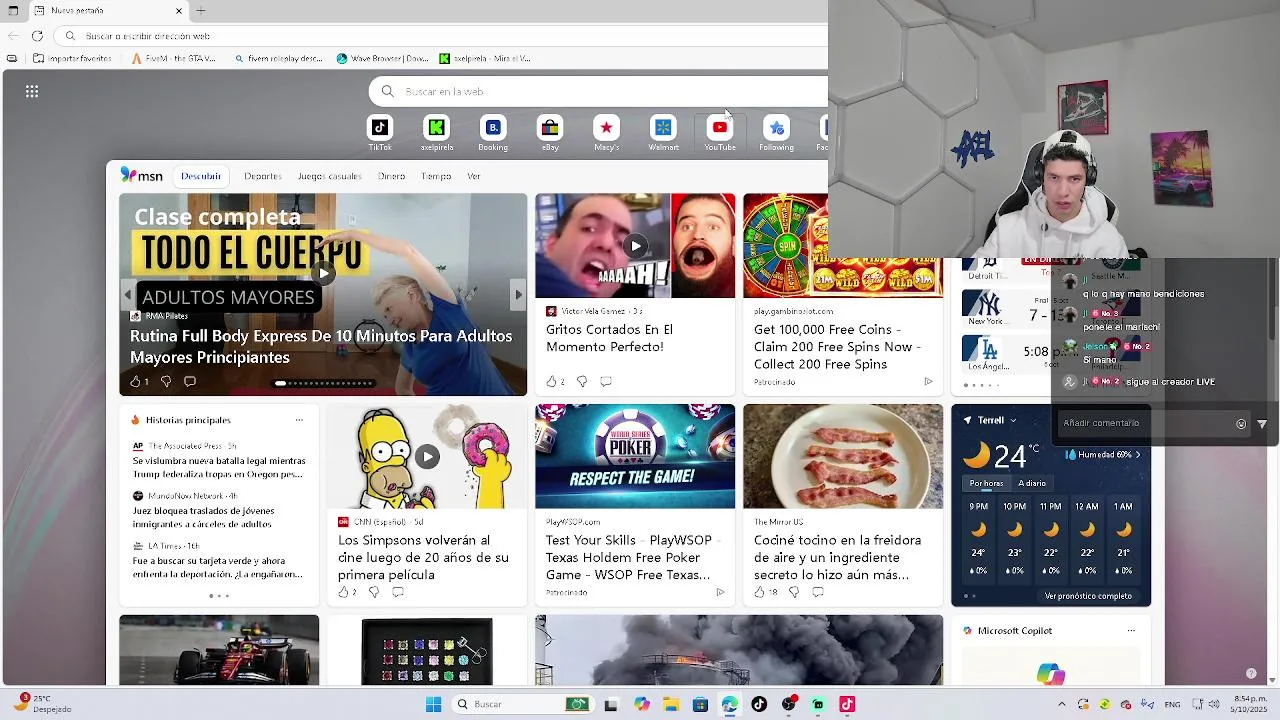This screenshot has height=720, width=1280.
Task: Open comments on the tocino article
Action: click(817, 592)
